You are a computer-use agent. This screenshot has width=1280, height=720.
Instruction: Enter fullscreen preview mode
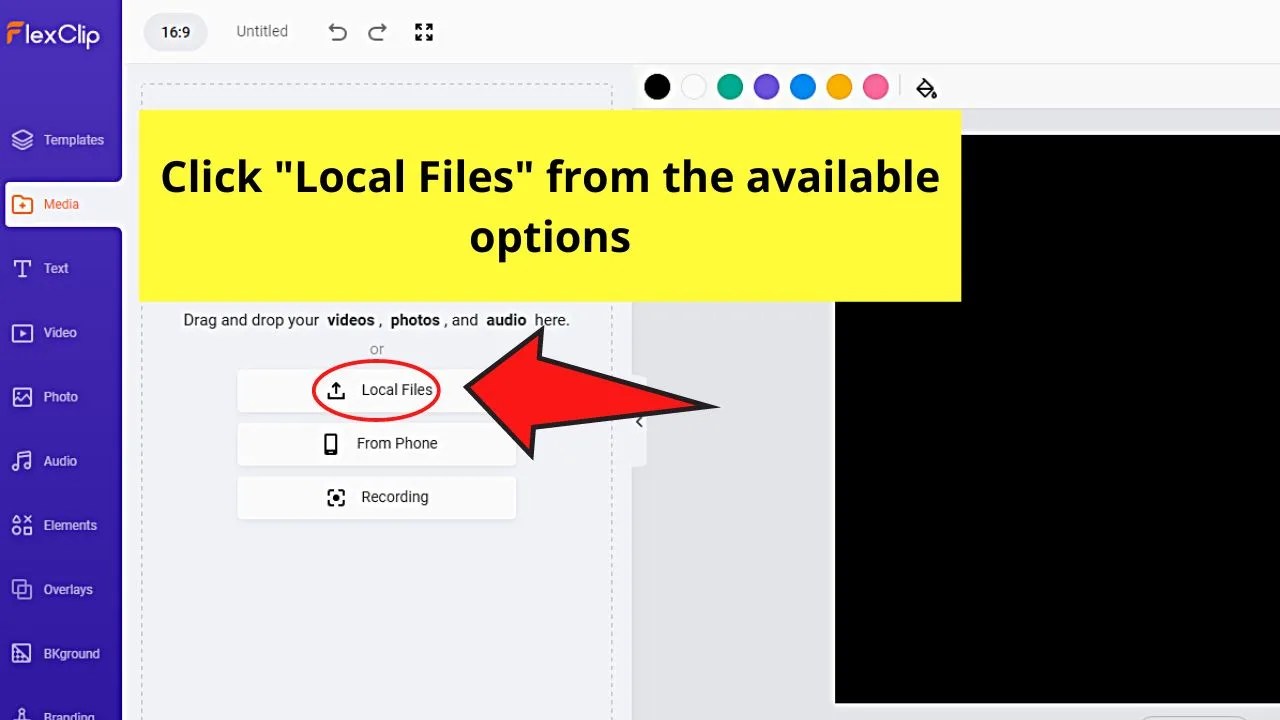click(x=423, y=31)
